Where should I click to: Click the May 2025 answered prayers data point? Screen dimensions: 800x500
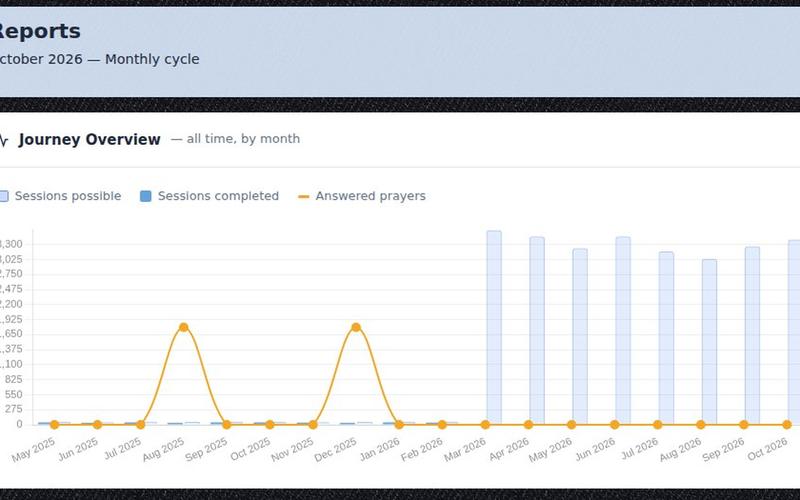tap(55, 424)
